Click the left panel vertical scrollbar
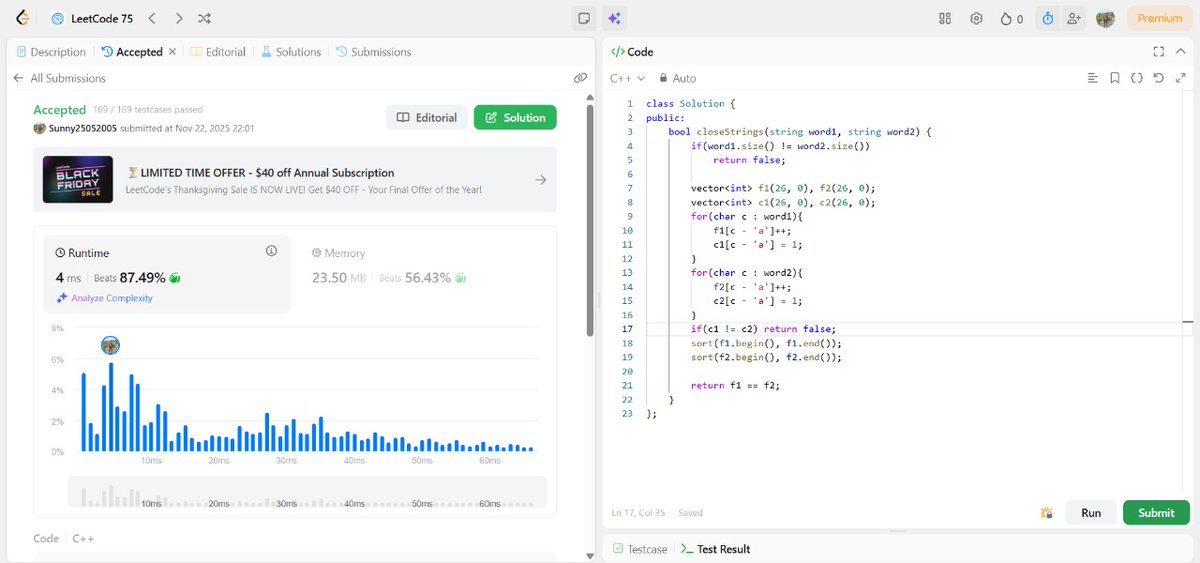This screenshot has width=1200, height=563. 590,220
